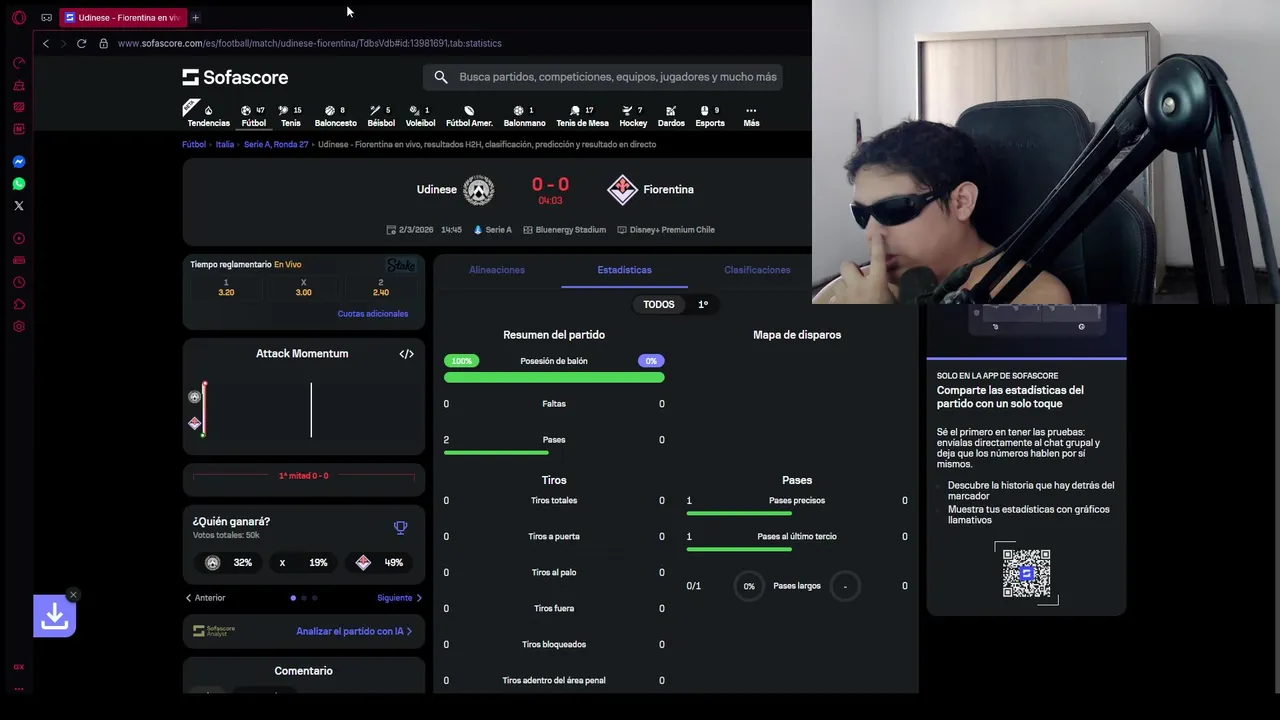Go to Siguiente card
1280x720 pixels.
399,598
